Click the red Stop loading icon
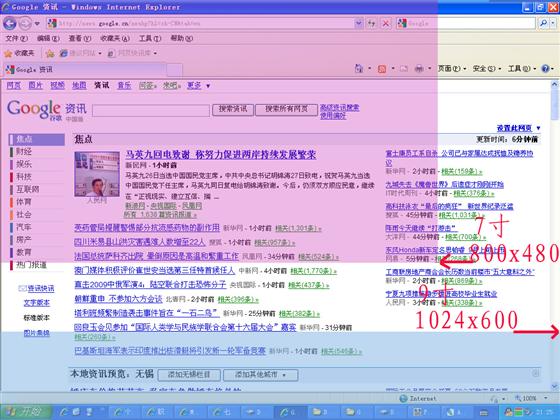The image size is (560, 420). [x=386, y=24]
